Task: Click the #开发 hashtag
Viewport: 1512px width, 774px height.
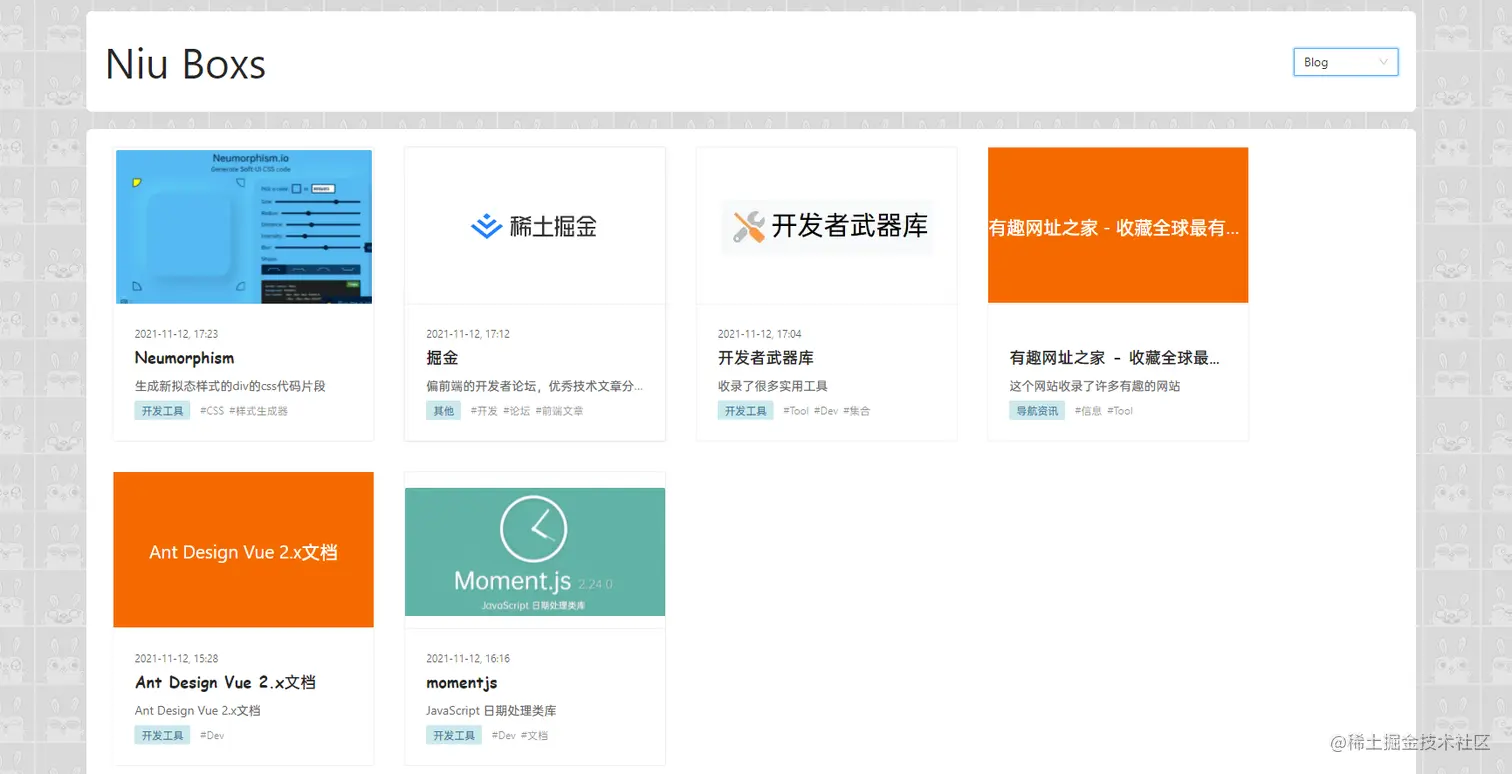Action: coord(484,411)
